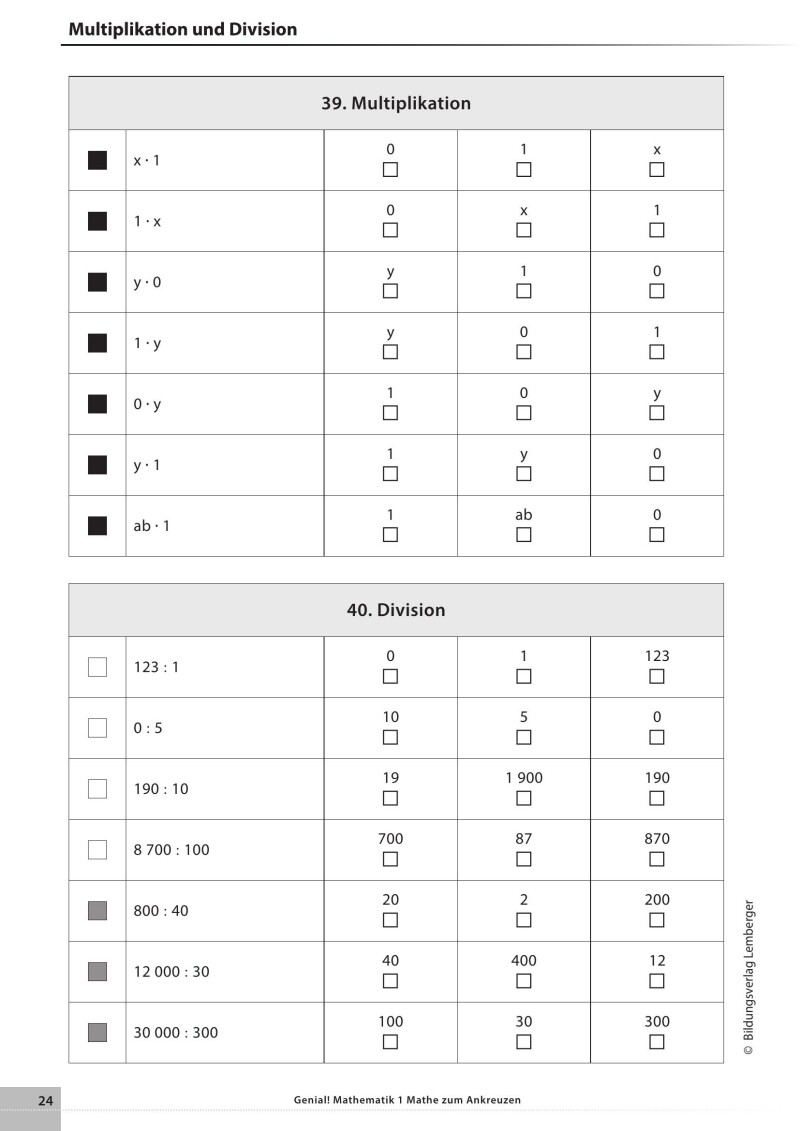Click the 40. Division table header
The height and width of the screenshot is (1131, 800).
click(396, 610)
